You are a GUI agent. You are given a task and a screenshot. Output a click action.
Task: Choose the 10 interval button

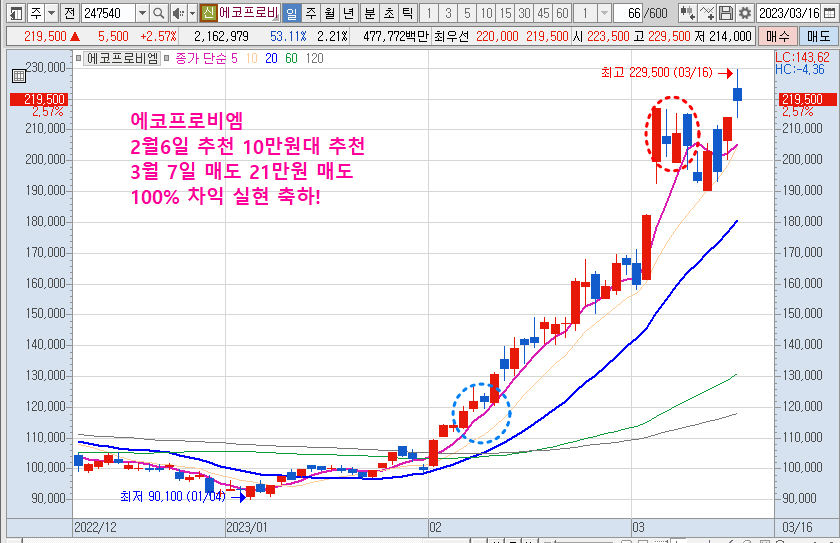486,13
